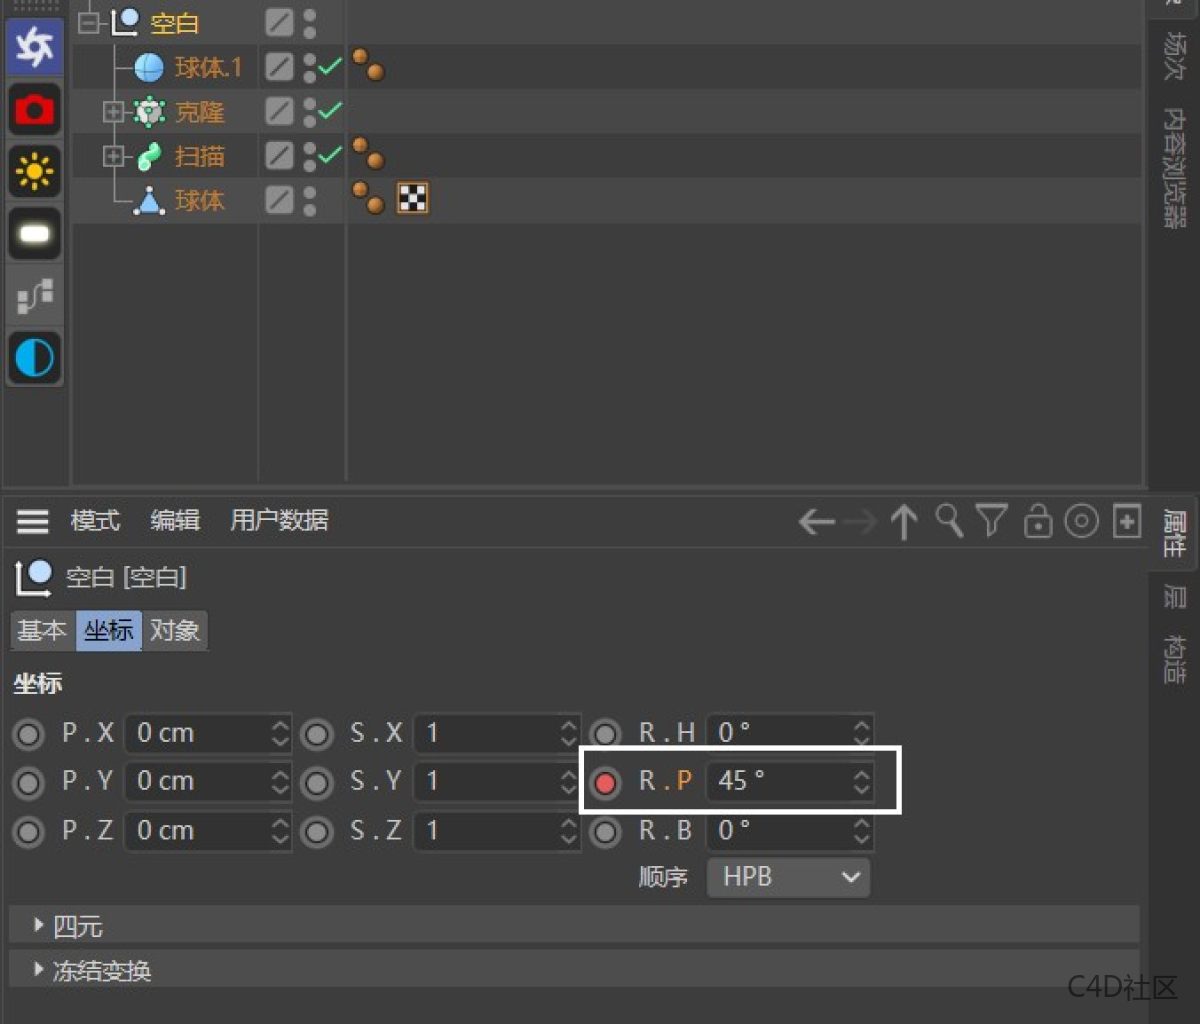Click the checkerboard texture tag on 球体

(413, 198)
